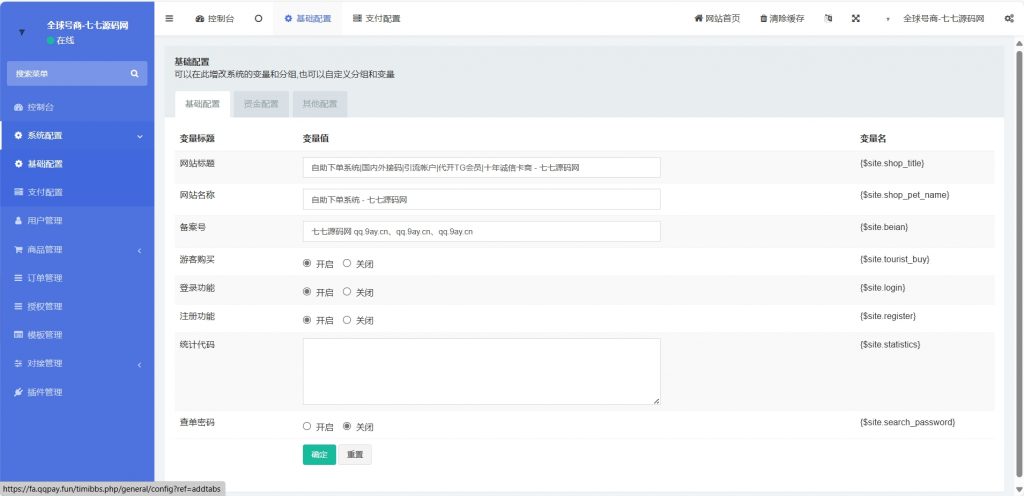Click the 重置 button

(x=355, y=455)
